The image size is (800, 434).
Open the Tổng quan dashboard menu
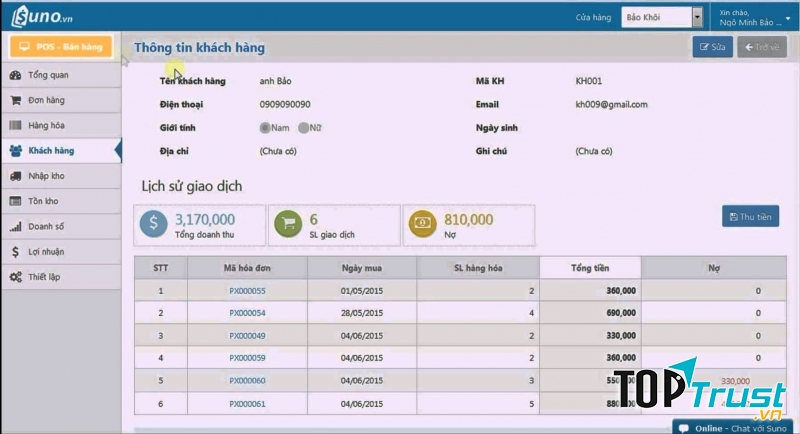pos(48,75)
